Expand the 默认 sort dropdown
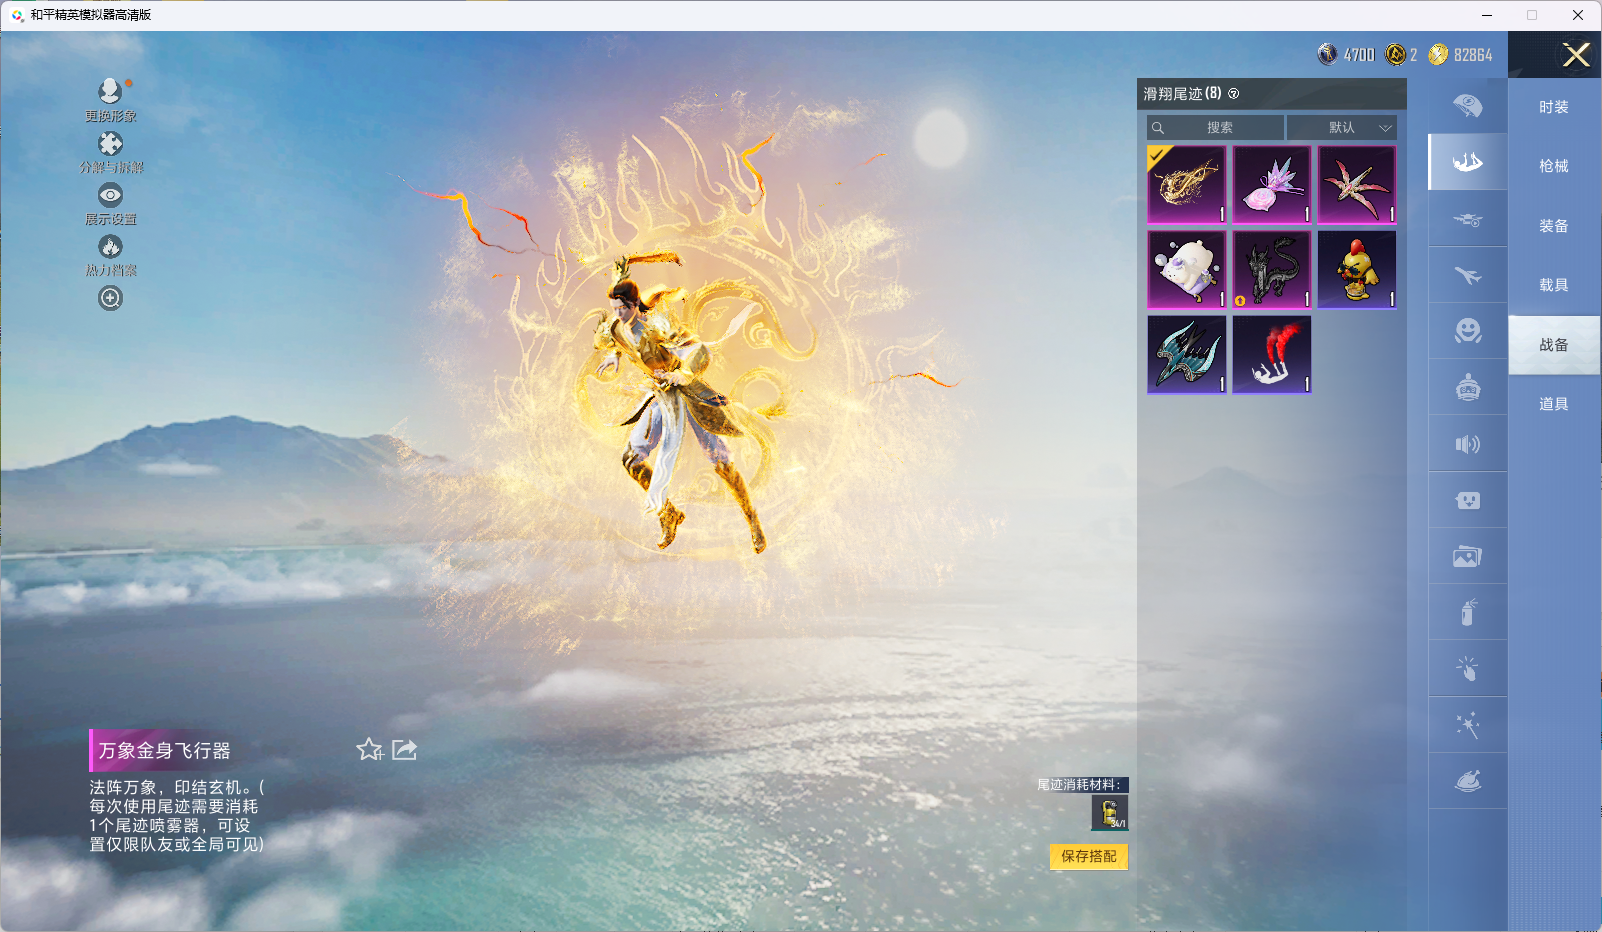1602x932 pixels. coord(1341,128)
